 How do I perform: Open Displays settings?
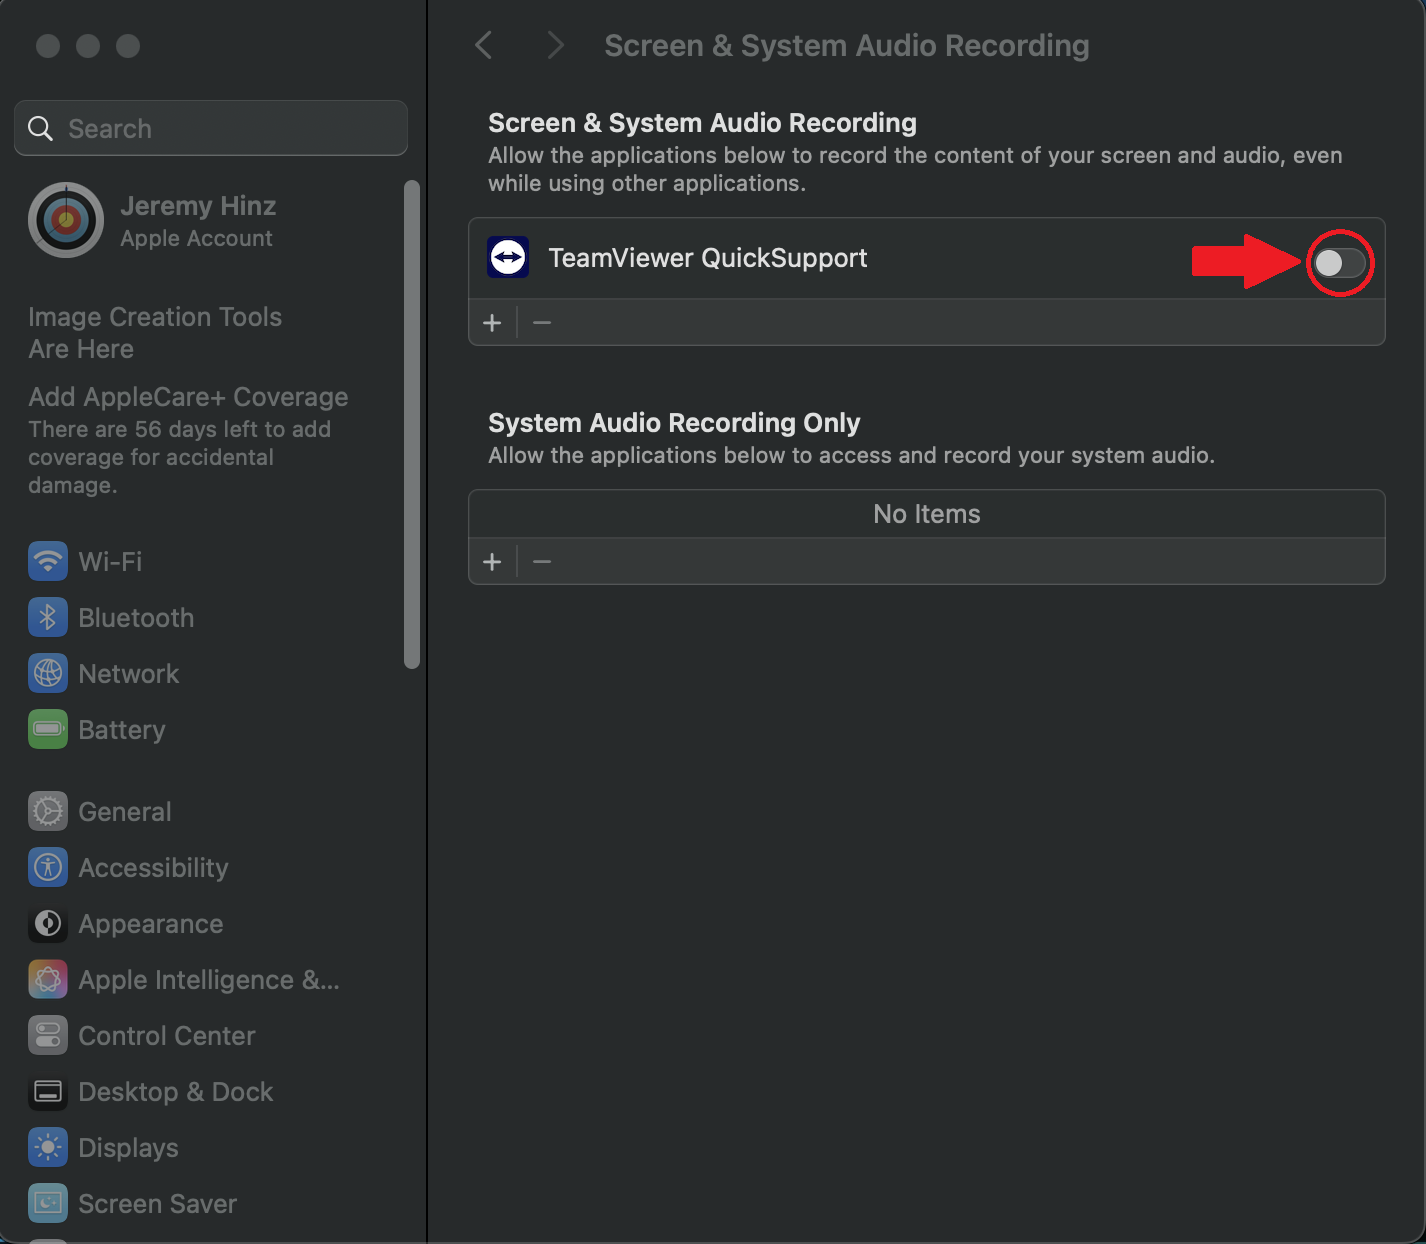(x=129, y=1147)
